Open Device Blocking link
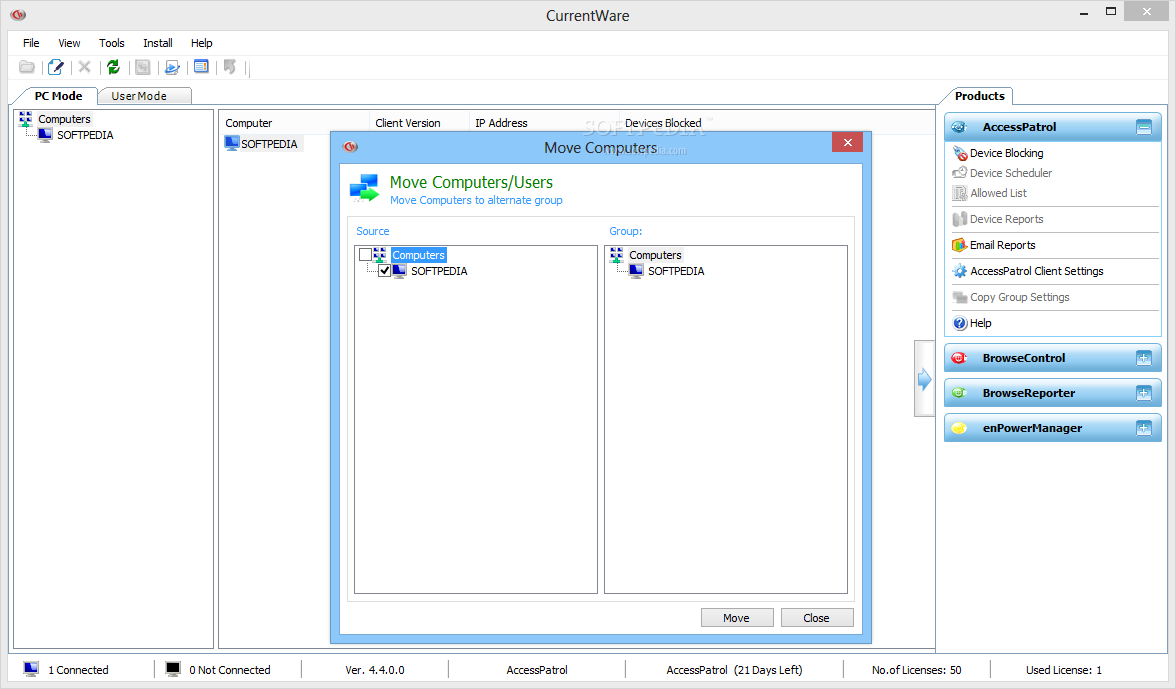The height and width of the screenshot is (689, 1176). pyautogui.click(x=1006, y=153)
